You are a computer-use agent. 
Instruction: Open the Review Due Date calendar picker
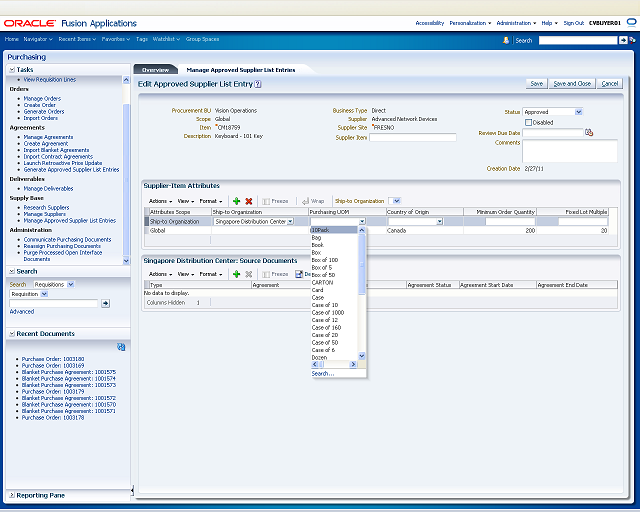589,132
